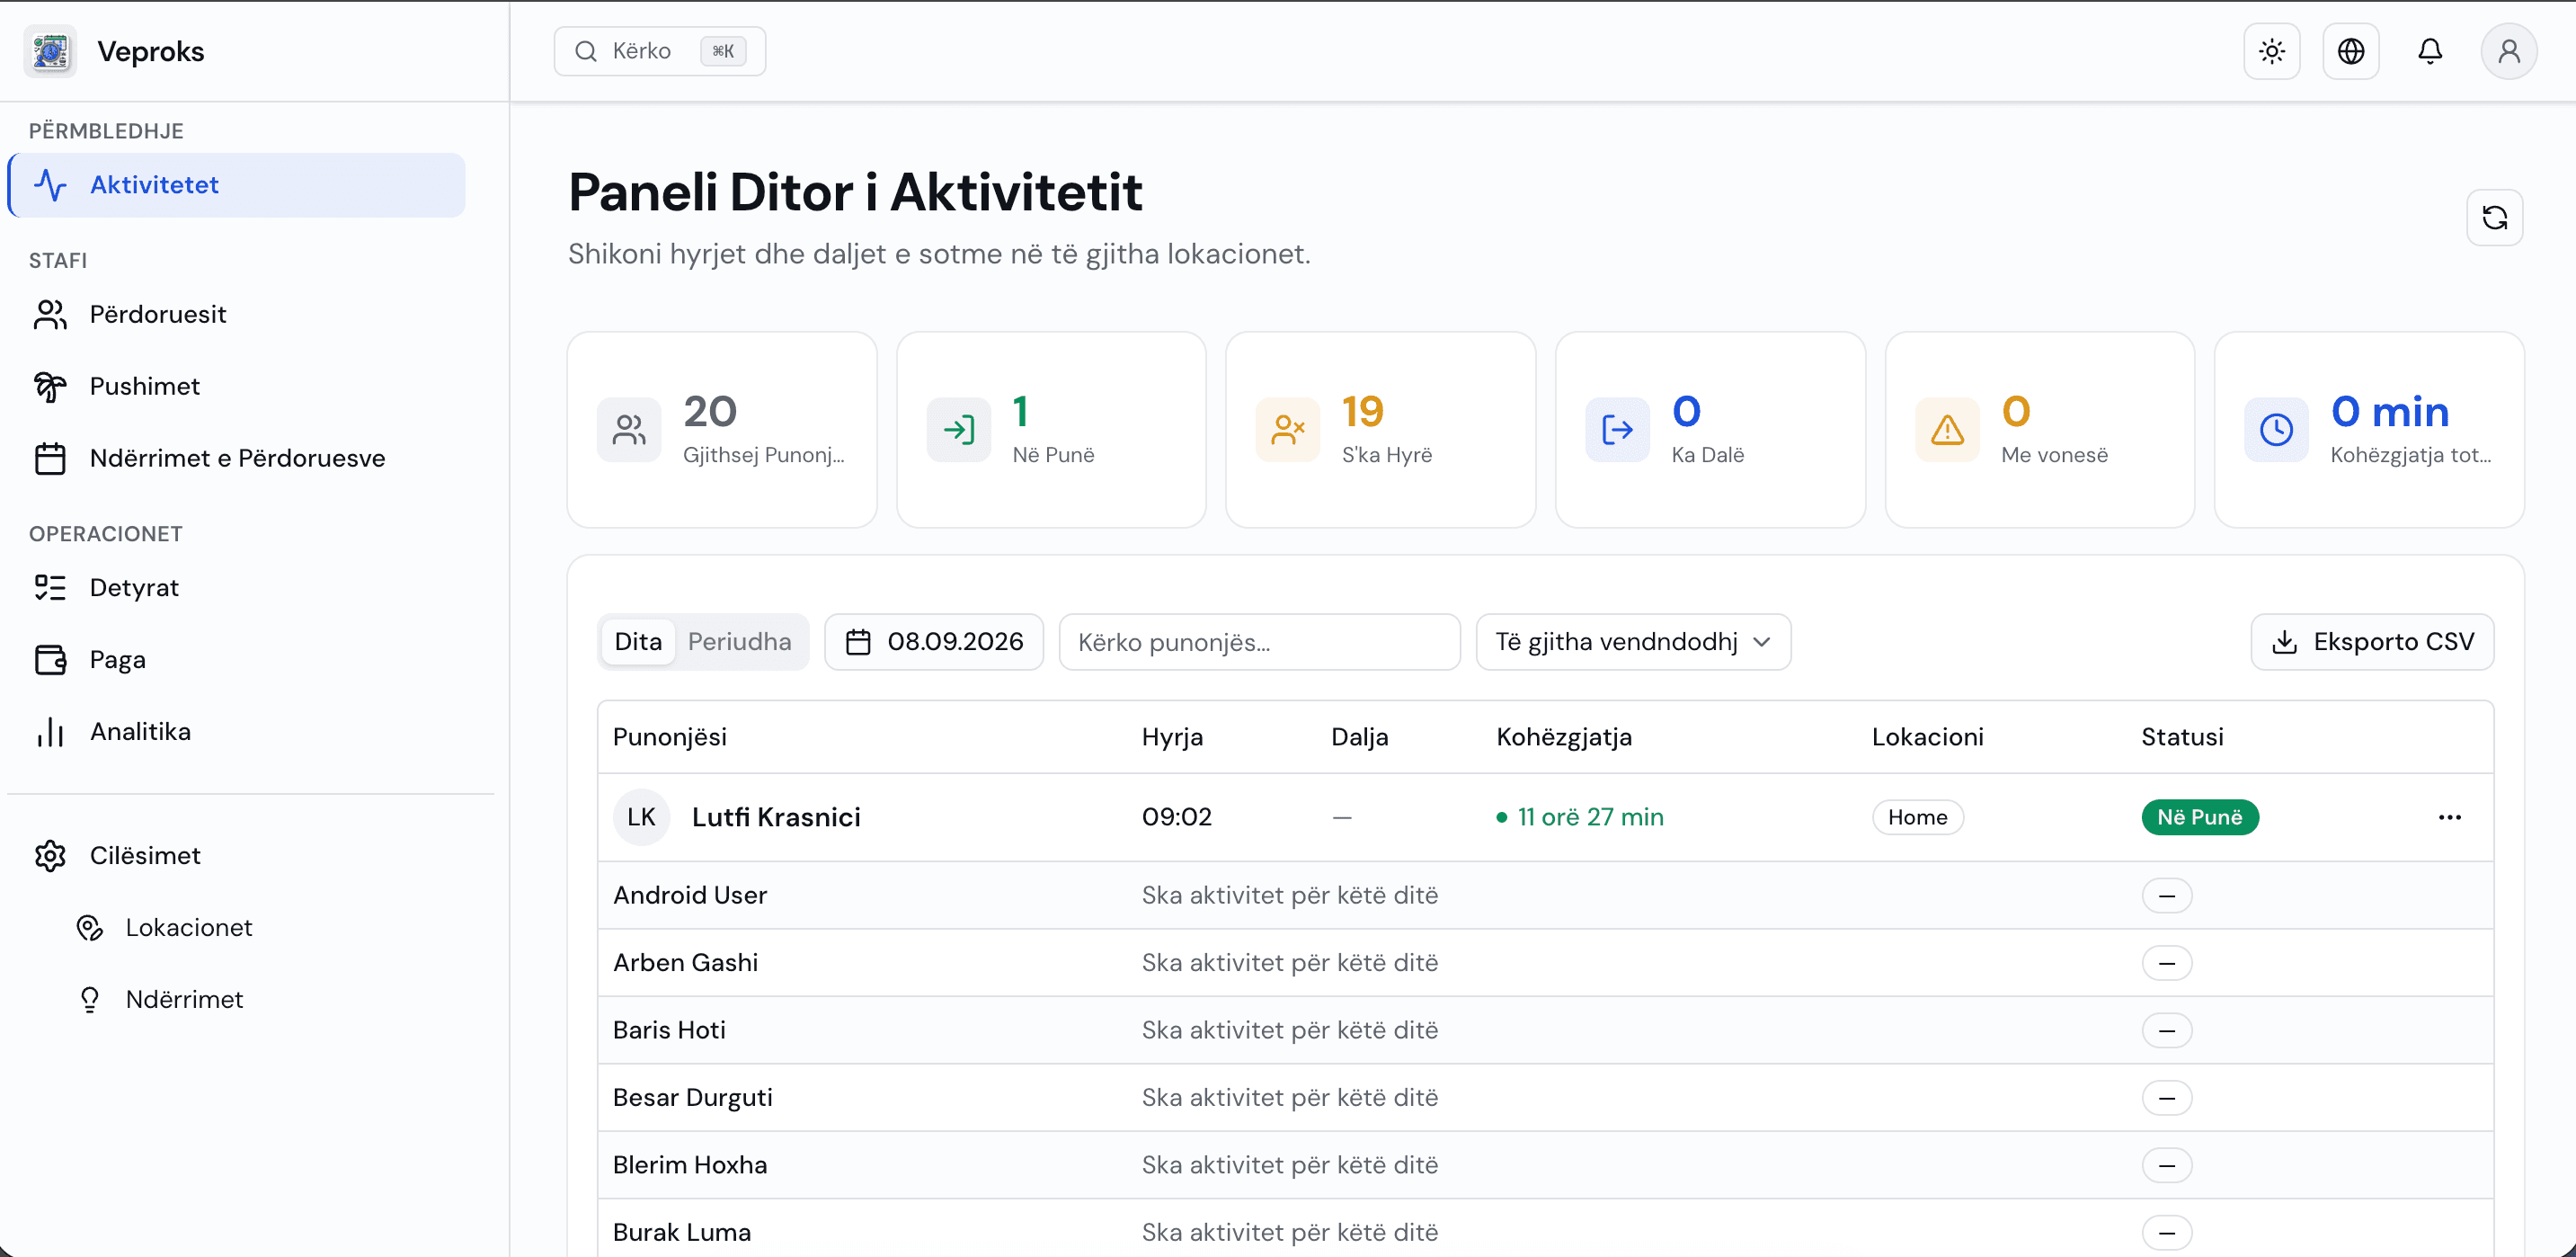
Task: Click the Paga wallet icon
Action: pyautogui.click(x=50, y=659)
